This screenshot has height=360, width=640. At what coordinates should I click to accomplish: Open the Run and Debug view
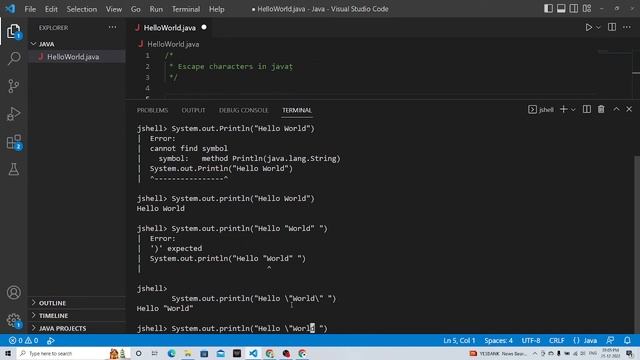[x=13, y=114]
